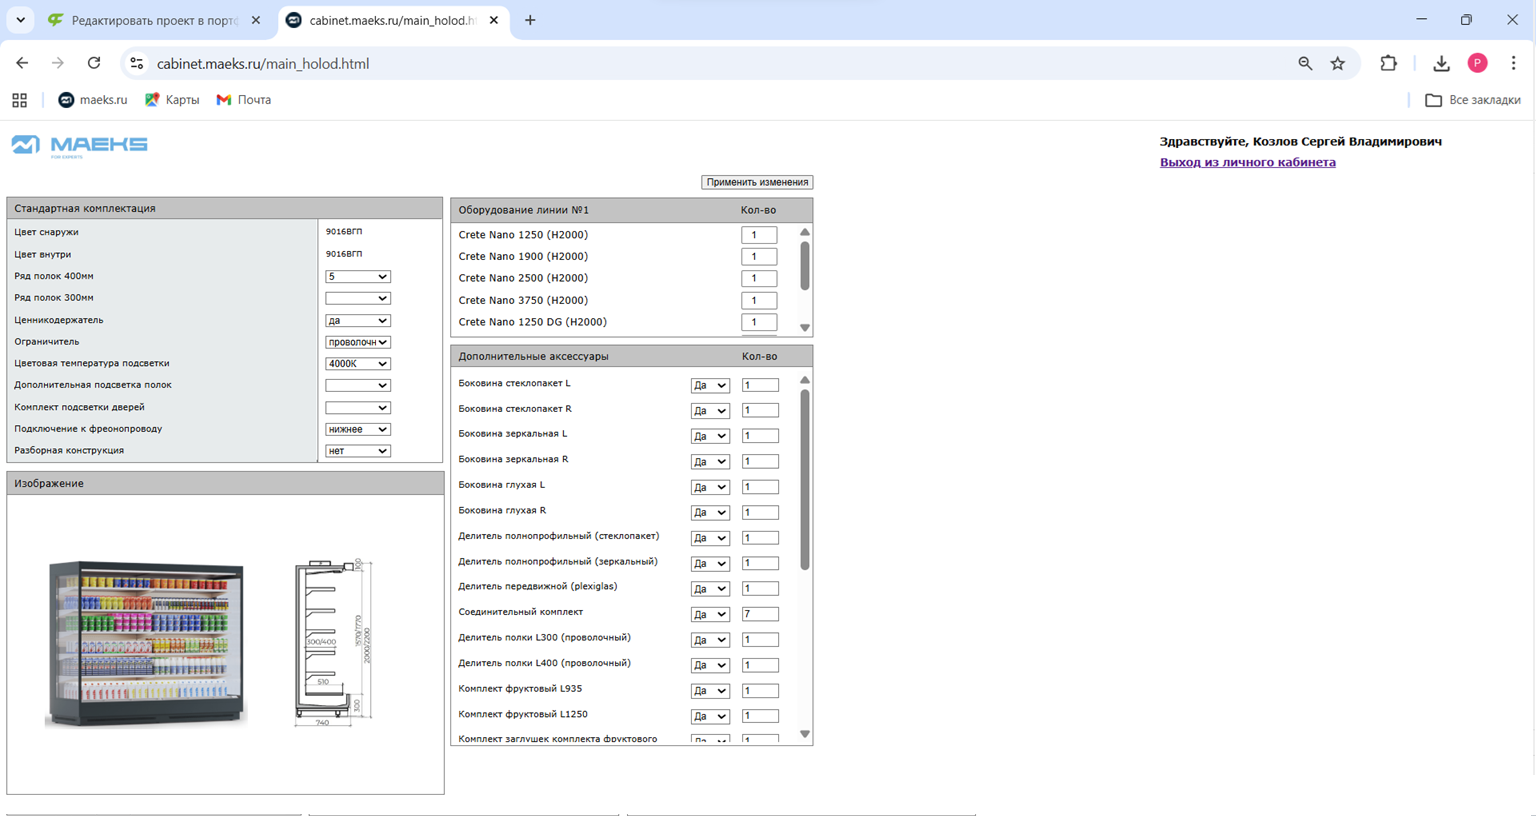Open the Chrome three-dot menu
The height and width of the screenshot is (816, 1536).
[x=1513, y=63]
